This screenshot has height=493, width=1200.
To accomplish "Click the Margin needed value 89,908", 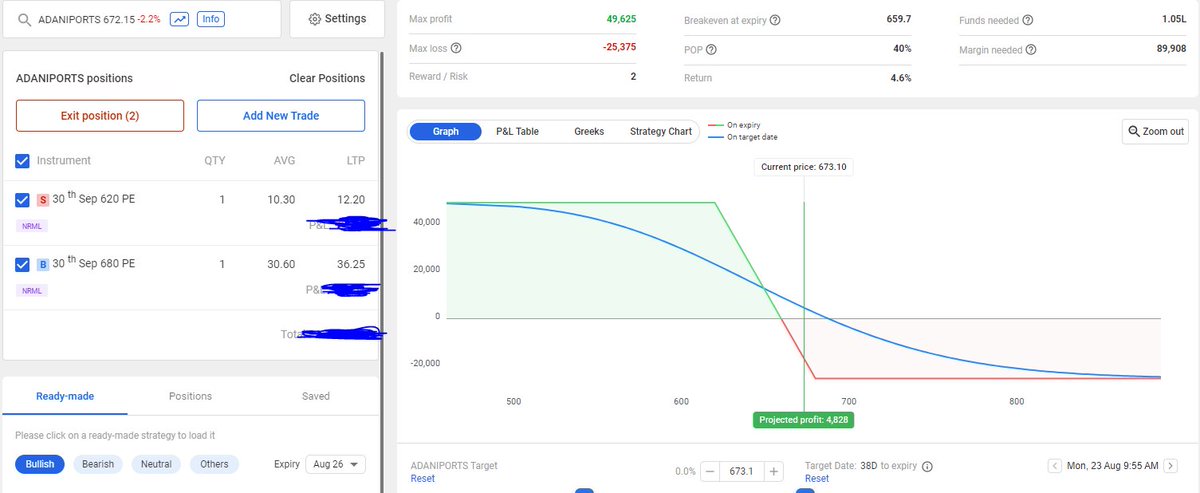I will coord(1170,49).
